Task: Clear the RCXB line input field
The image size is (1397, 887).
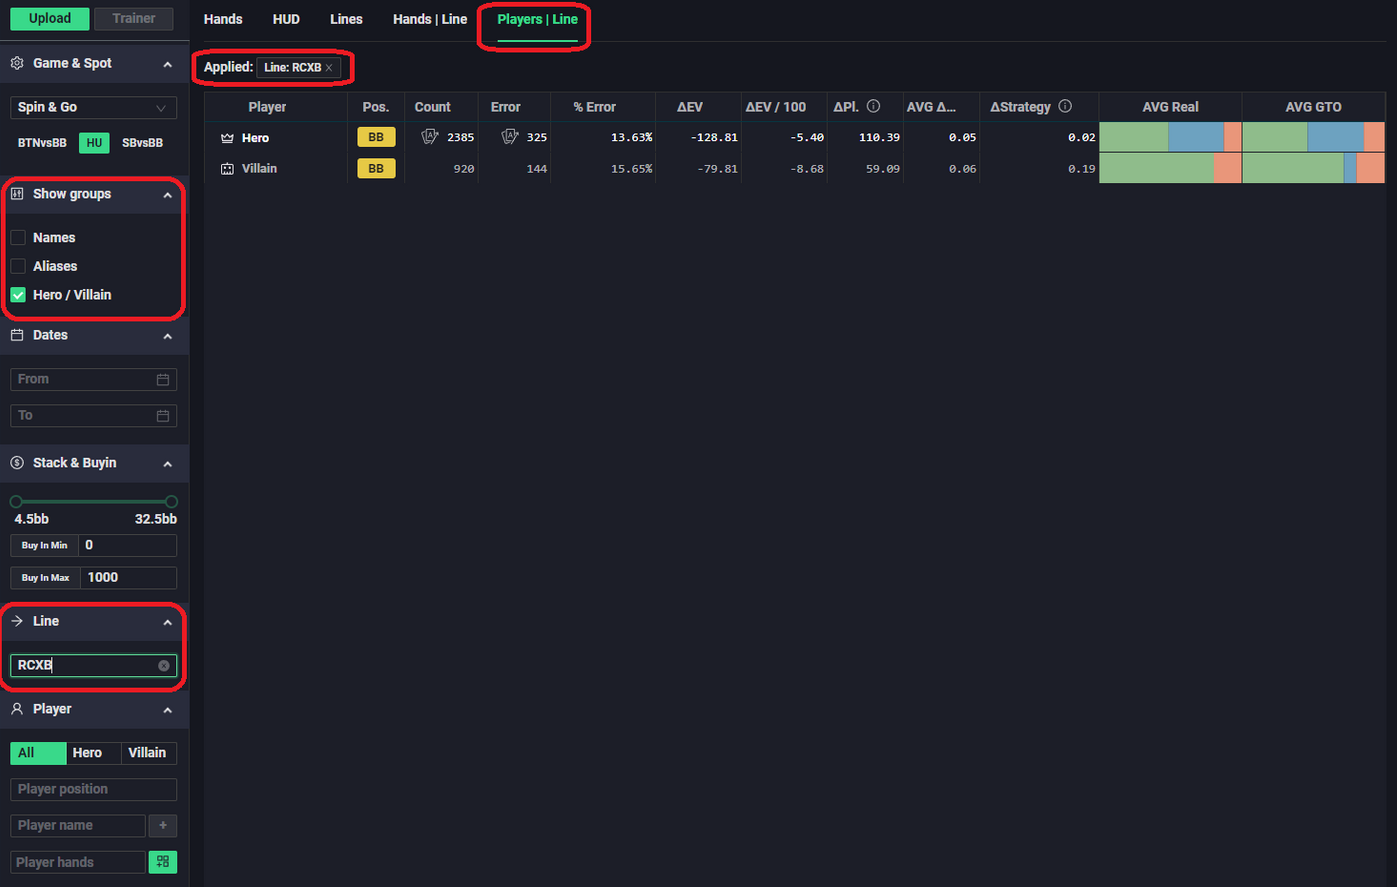Action: pyautogui.click(x=164, y=666)
